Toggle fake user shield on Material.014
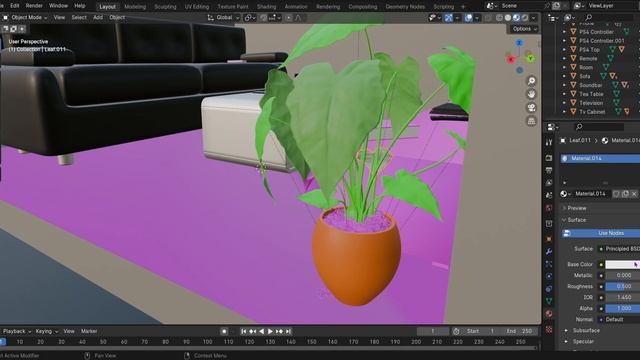The image size is (640, 360). (x=616, y=194)
